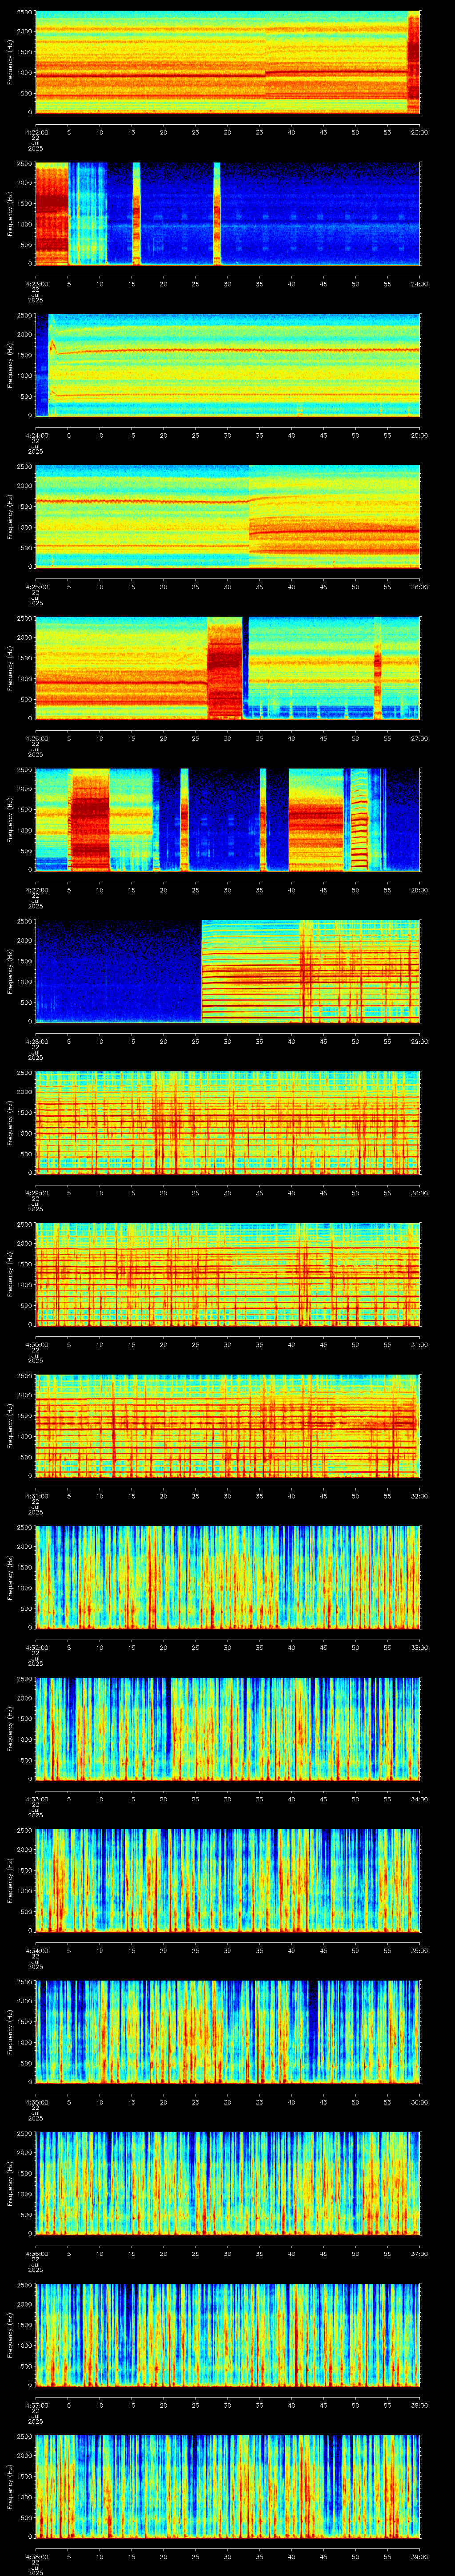Open the spectrogram plot beginning at 4:29:00
This screenshot has width=455, height=2576.
[227, 1122]
